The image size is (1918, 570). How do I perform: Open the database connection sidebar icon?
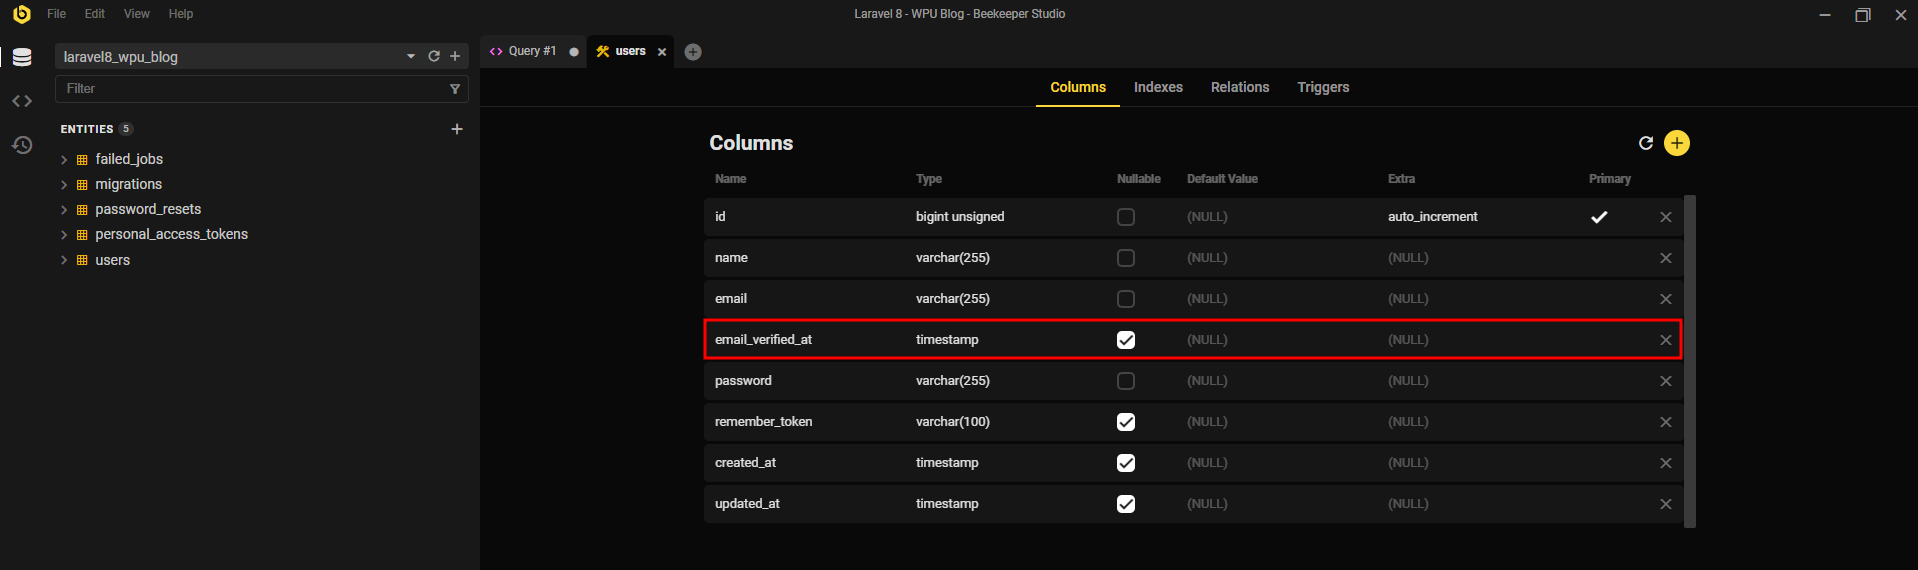coord(22,57)
